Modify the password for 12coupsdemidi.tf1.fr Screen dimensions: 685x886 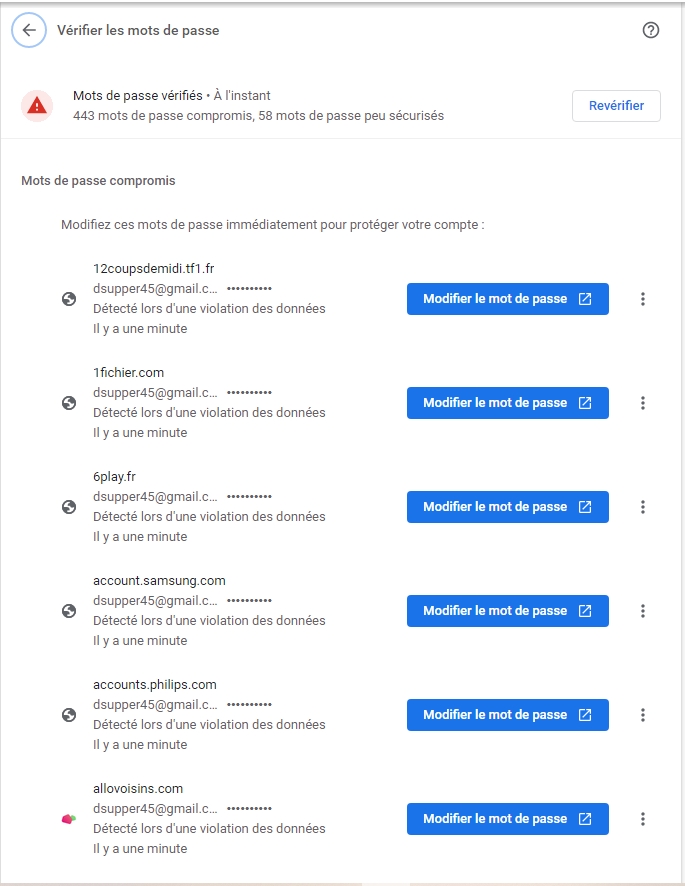pos(507,299)
